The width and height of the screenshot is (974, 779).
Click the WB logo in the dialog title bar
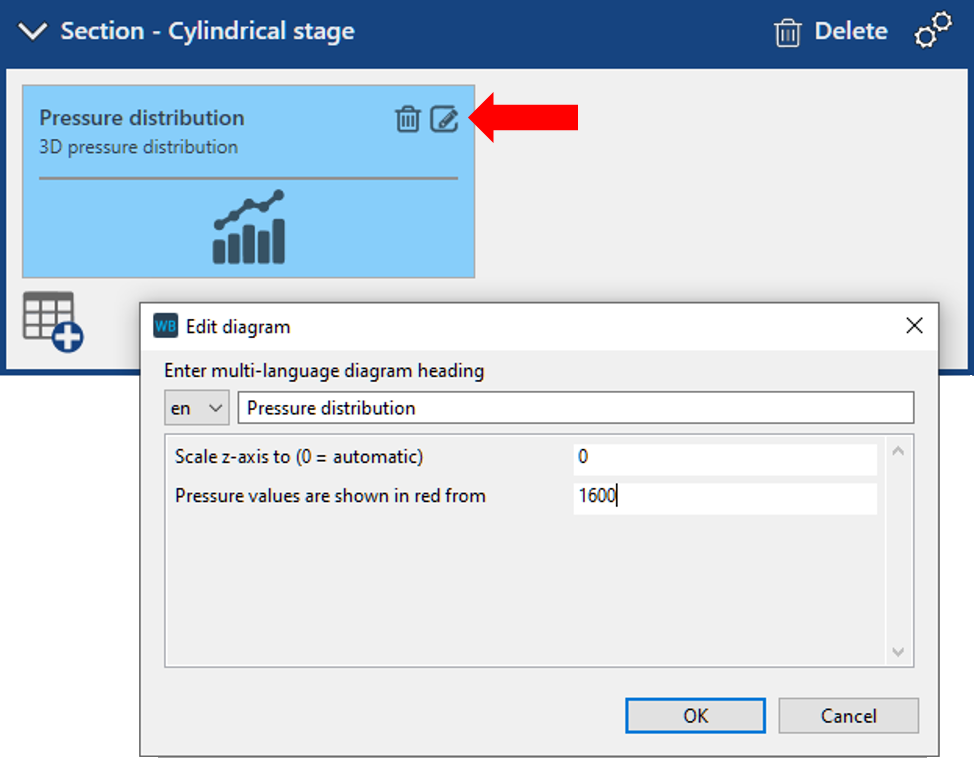[165, 327]
